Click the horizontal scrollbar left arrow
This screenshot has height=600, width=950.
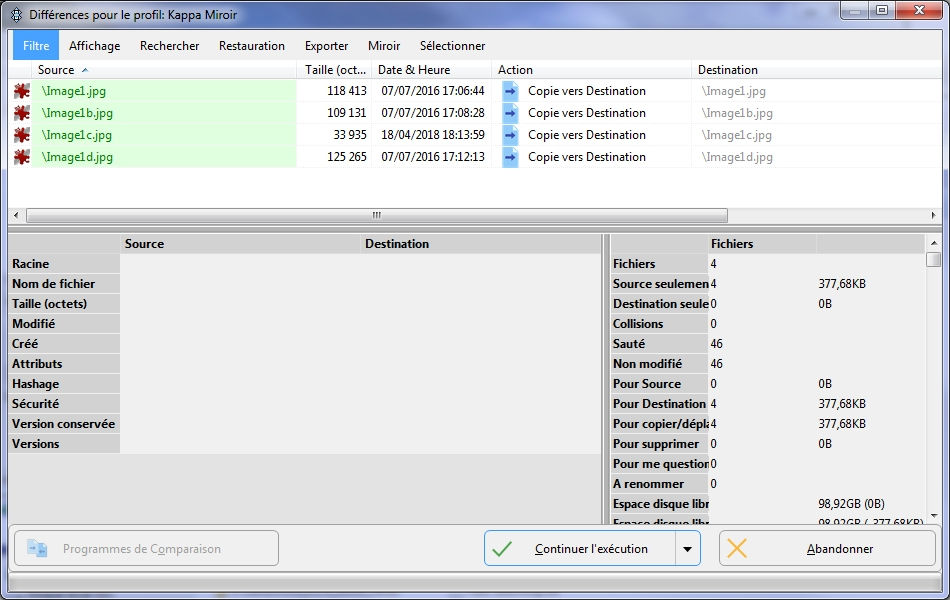(x=16, y=215)
